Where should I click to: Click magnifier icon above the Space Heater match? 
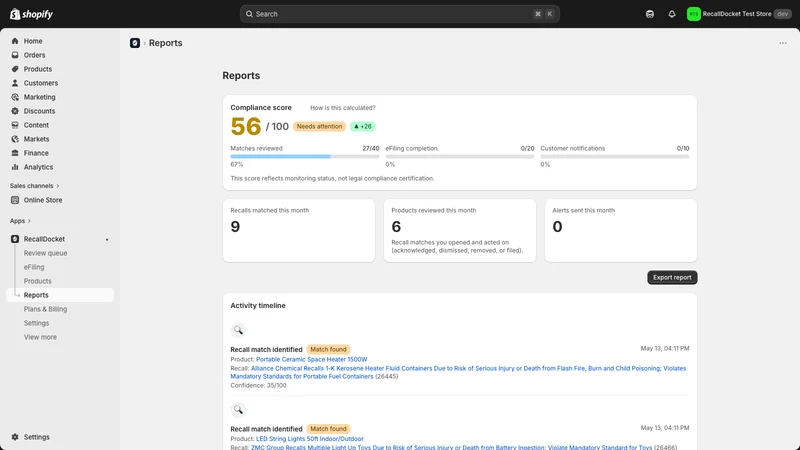point(238,330)
